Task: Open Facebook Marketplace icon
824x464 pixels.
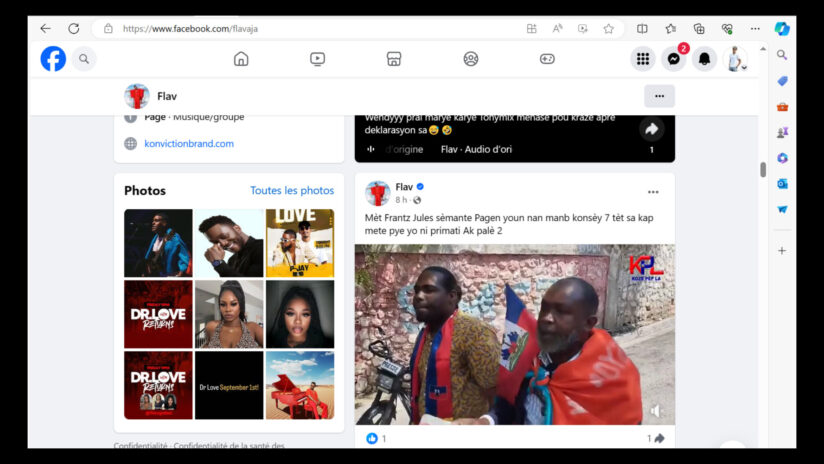Action: point(394,59)
